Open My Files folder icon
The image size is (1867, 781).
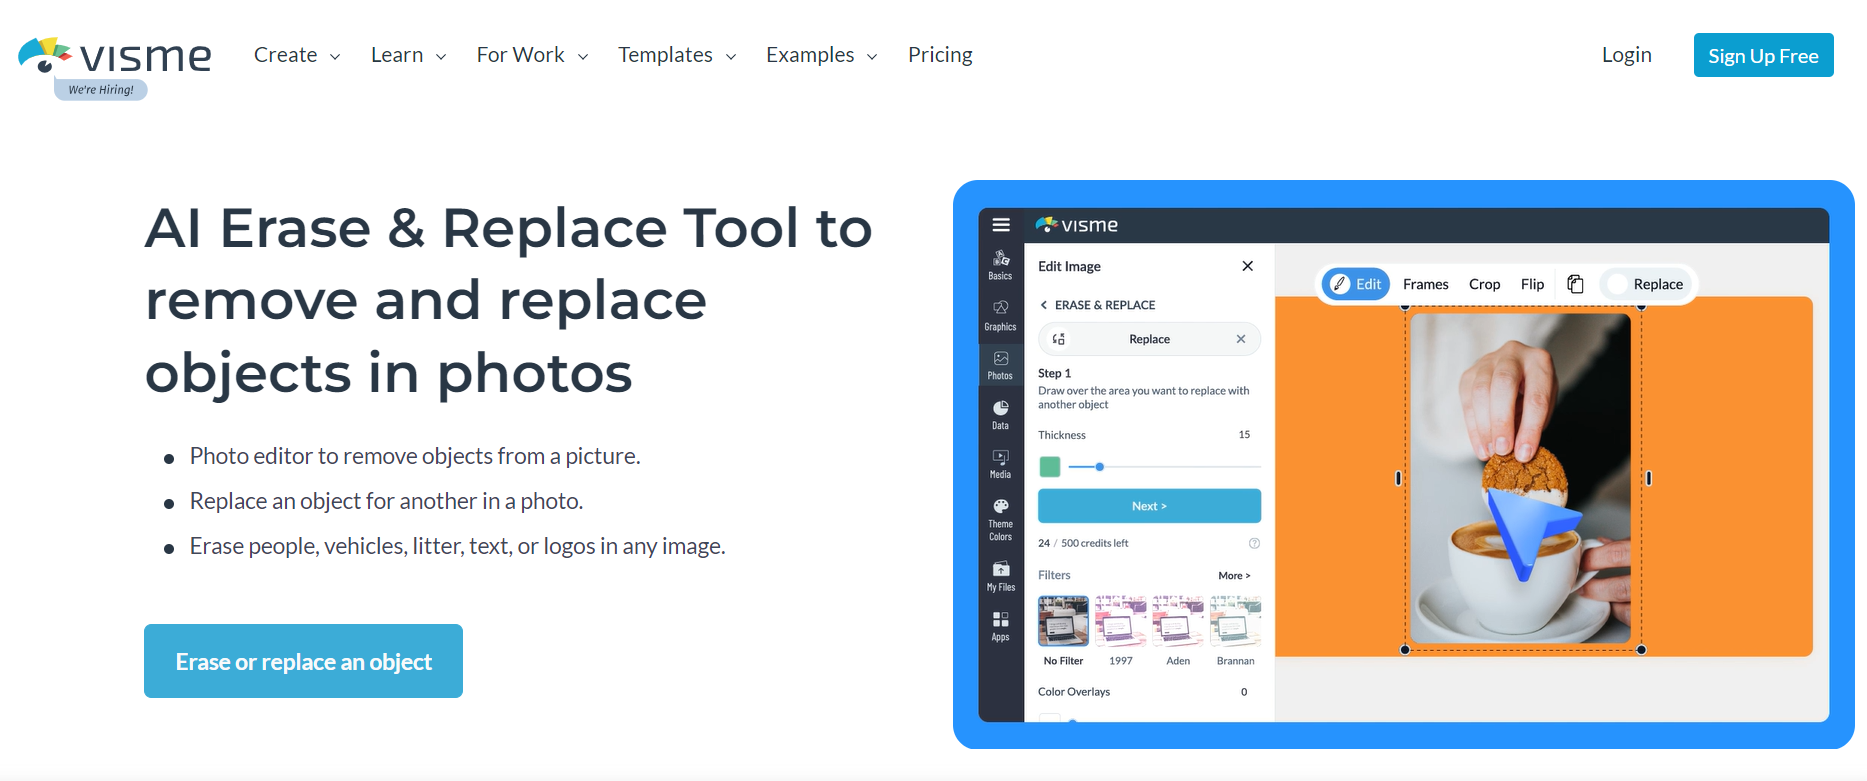(x=1000, y=575)
